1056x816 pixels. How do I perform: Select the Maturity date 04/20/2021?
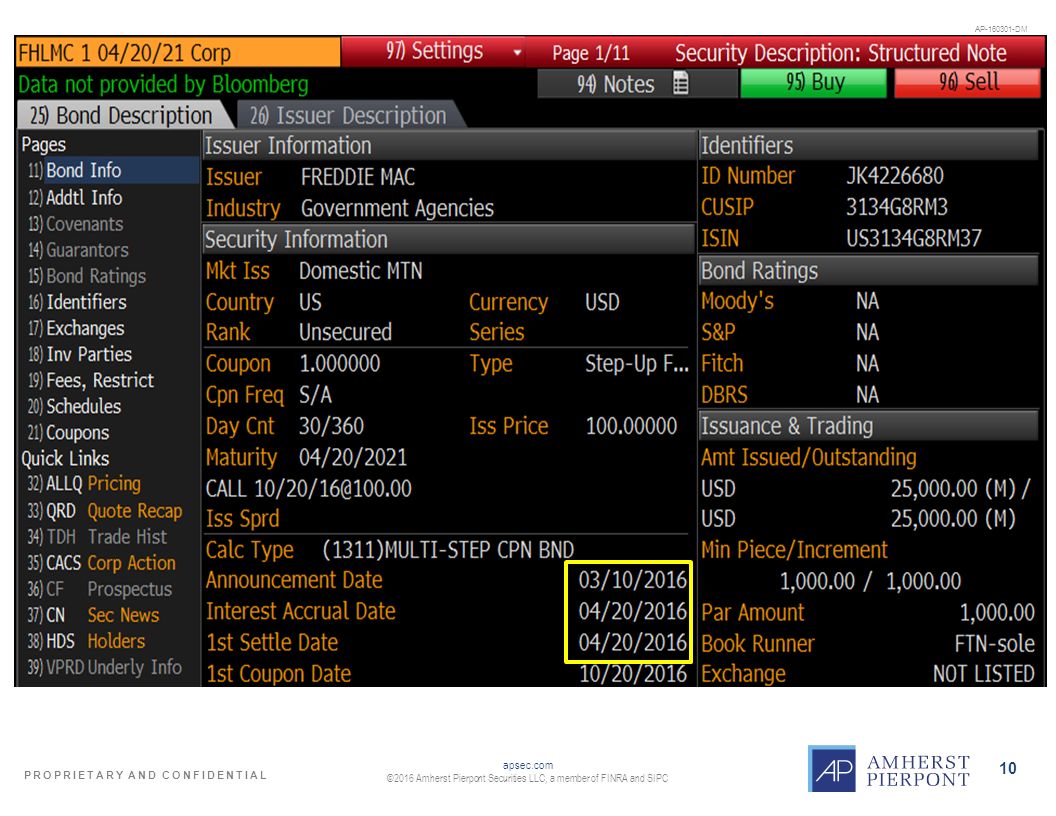tap(353, 458)
